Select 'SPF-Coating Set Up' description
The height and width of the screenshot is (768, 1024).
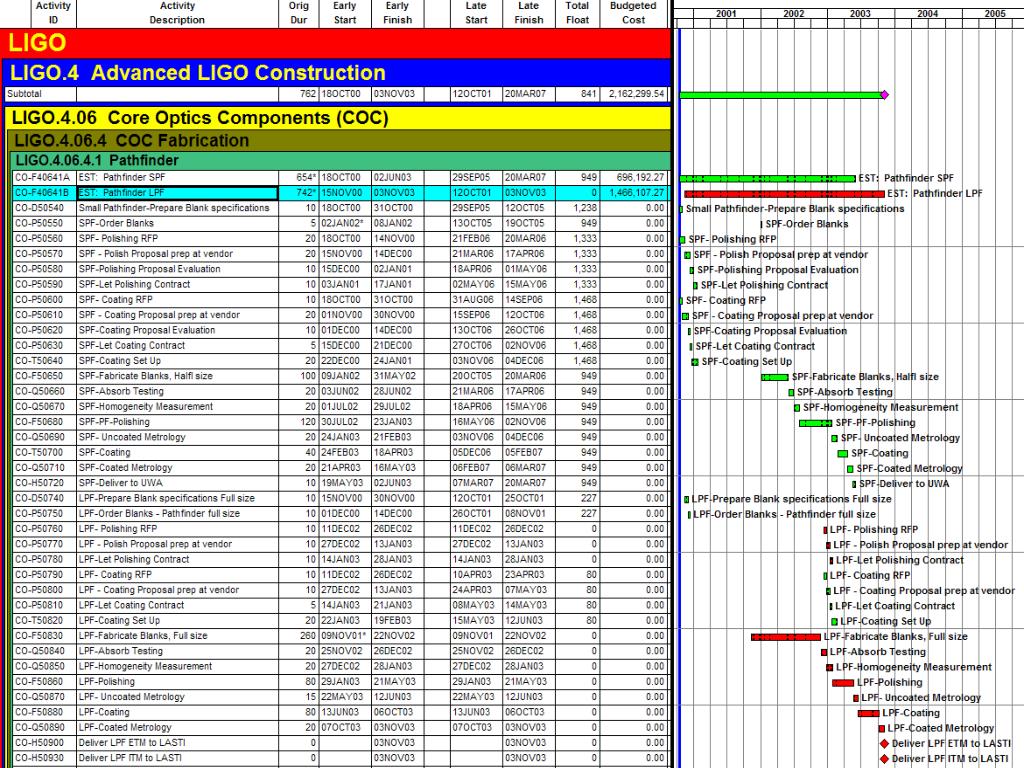click(120, 360)
